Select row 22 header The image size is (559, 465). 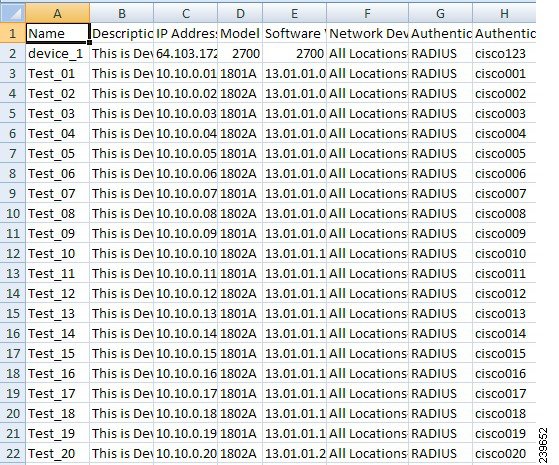13,453
